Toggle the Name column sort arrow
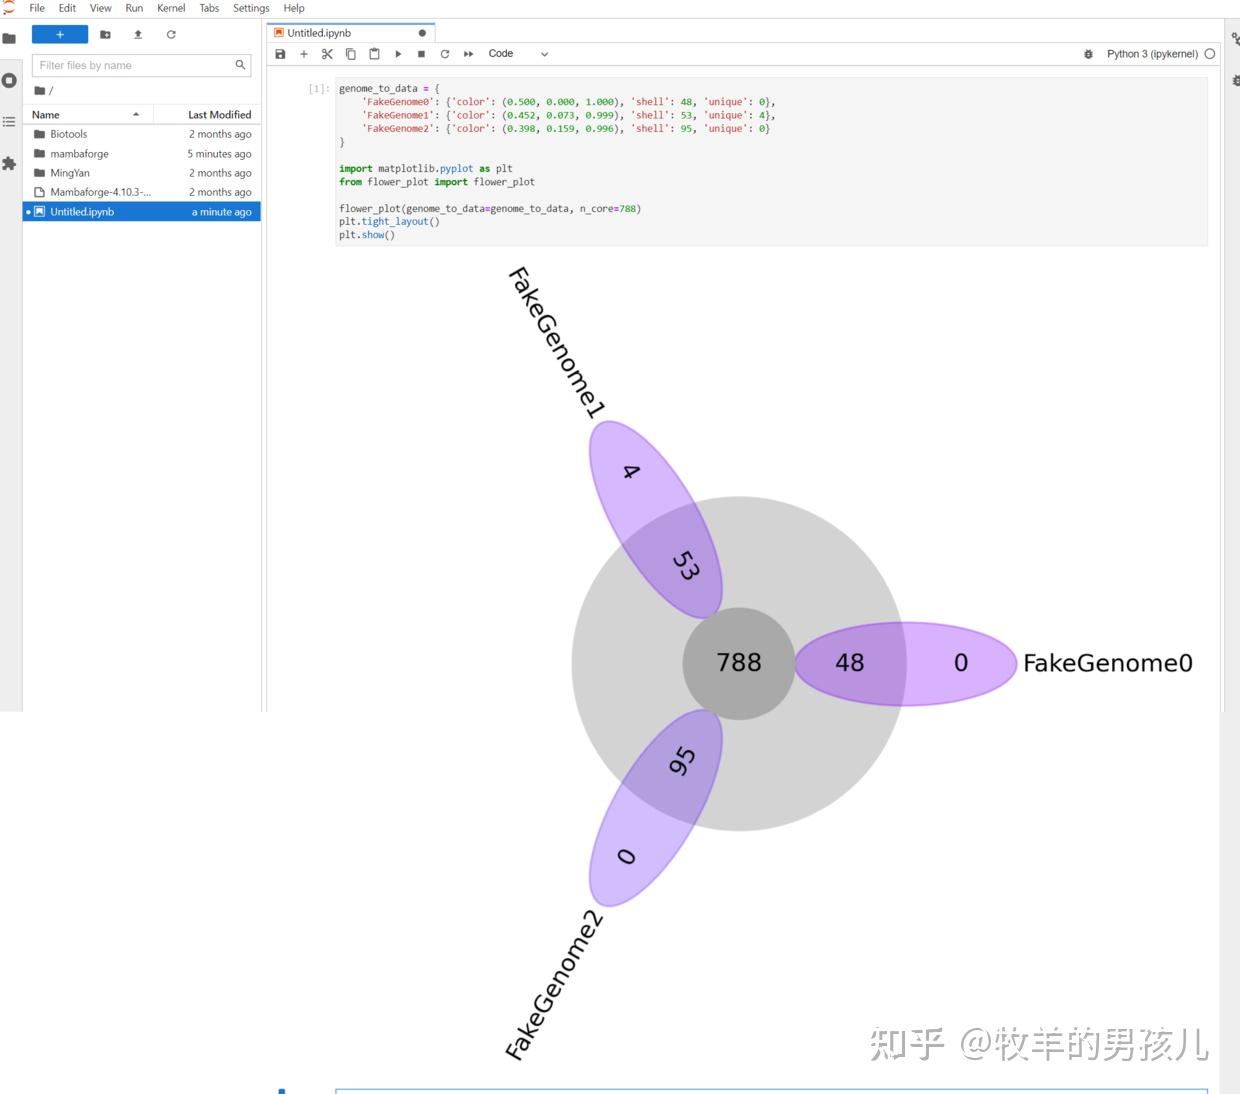This screenshot has width=1240, height=1094. tap(138, 114)
